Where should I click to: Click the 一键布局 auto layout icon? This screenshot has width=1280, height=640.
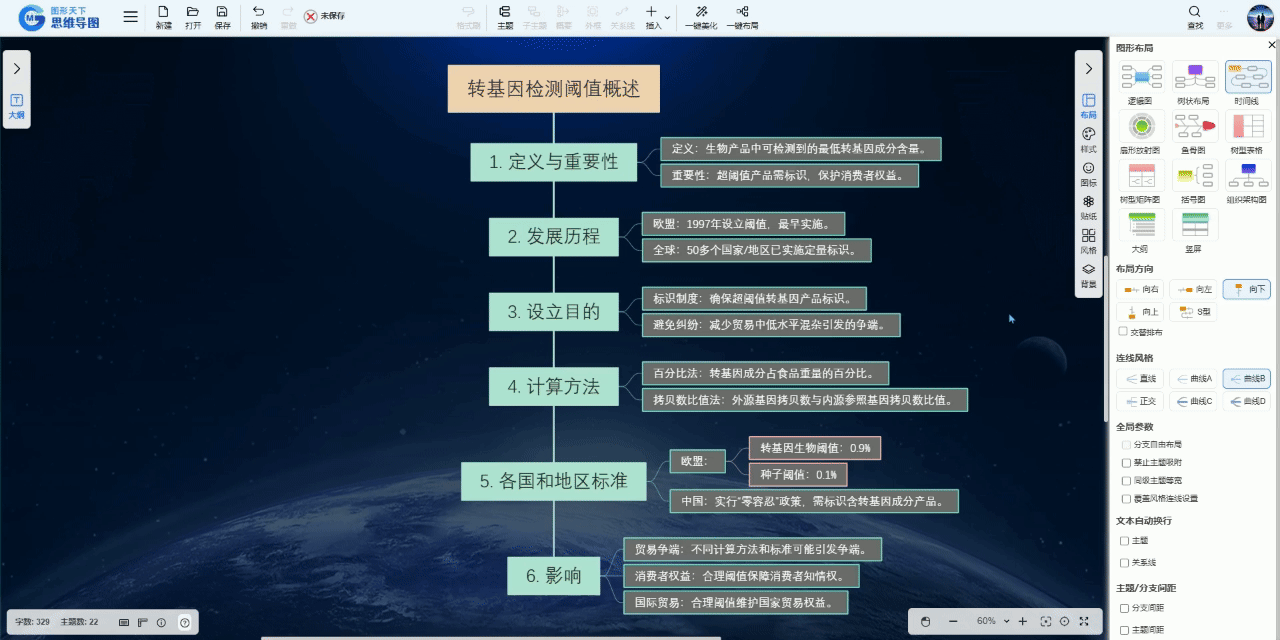[742, 12]
